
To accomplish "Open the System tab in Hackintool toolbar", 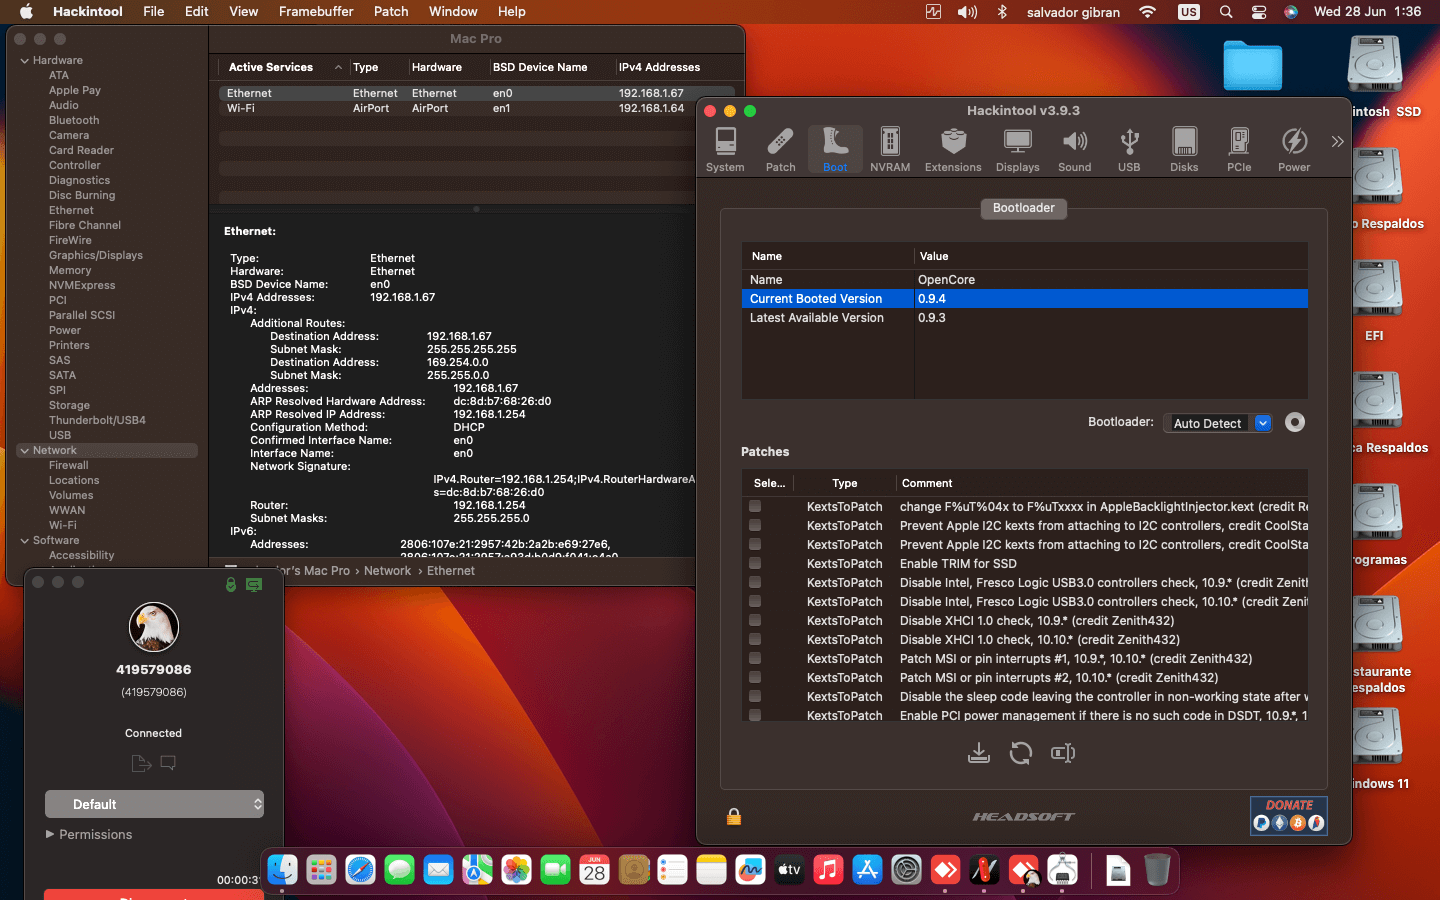I will pyautogui.click(x=725, y=150).
